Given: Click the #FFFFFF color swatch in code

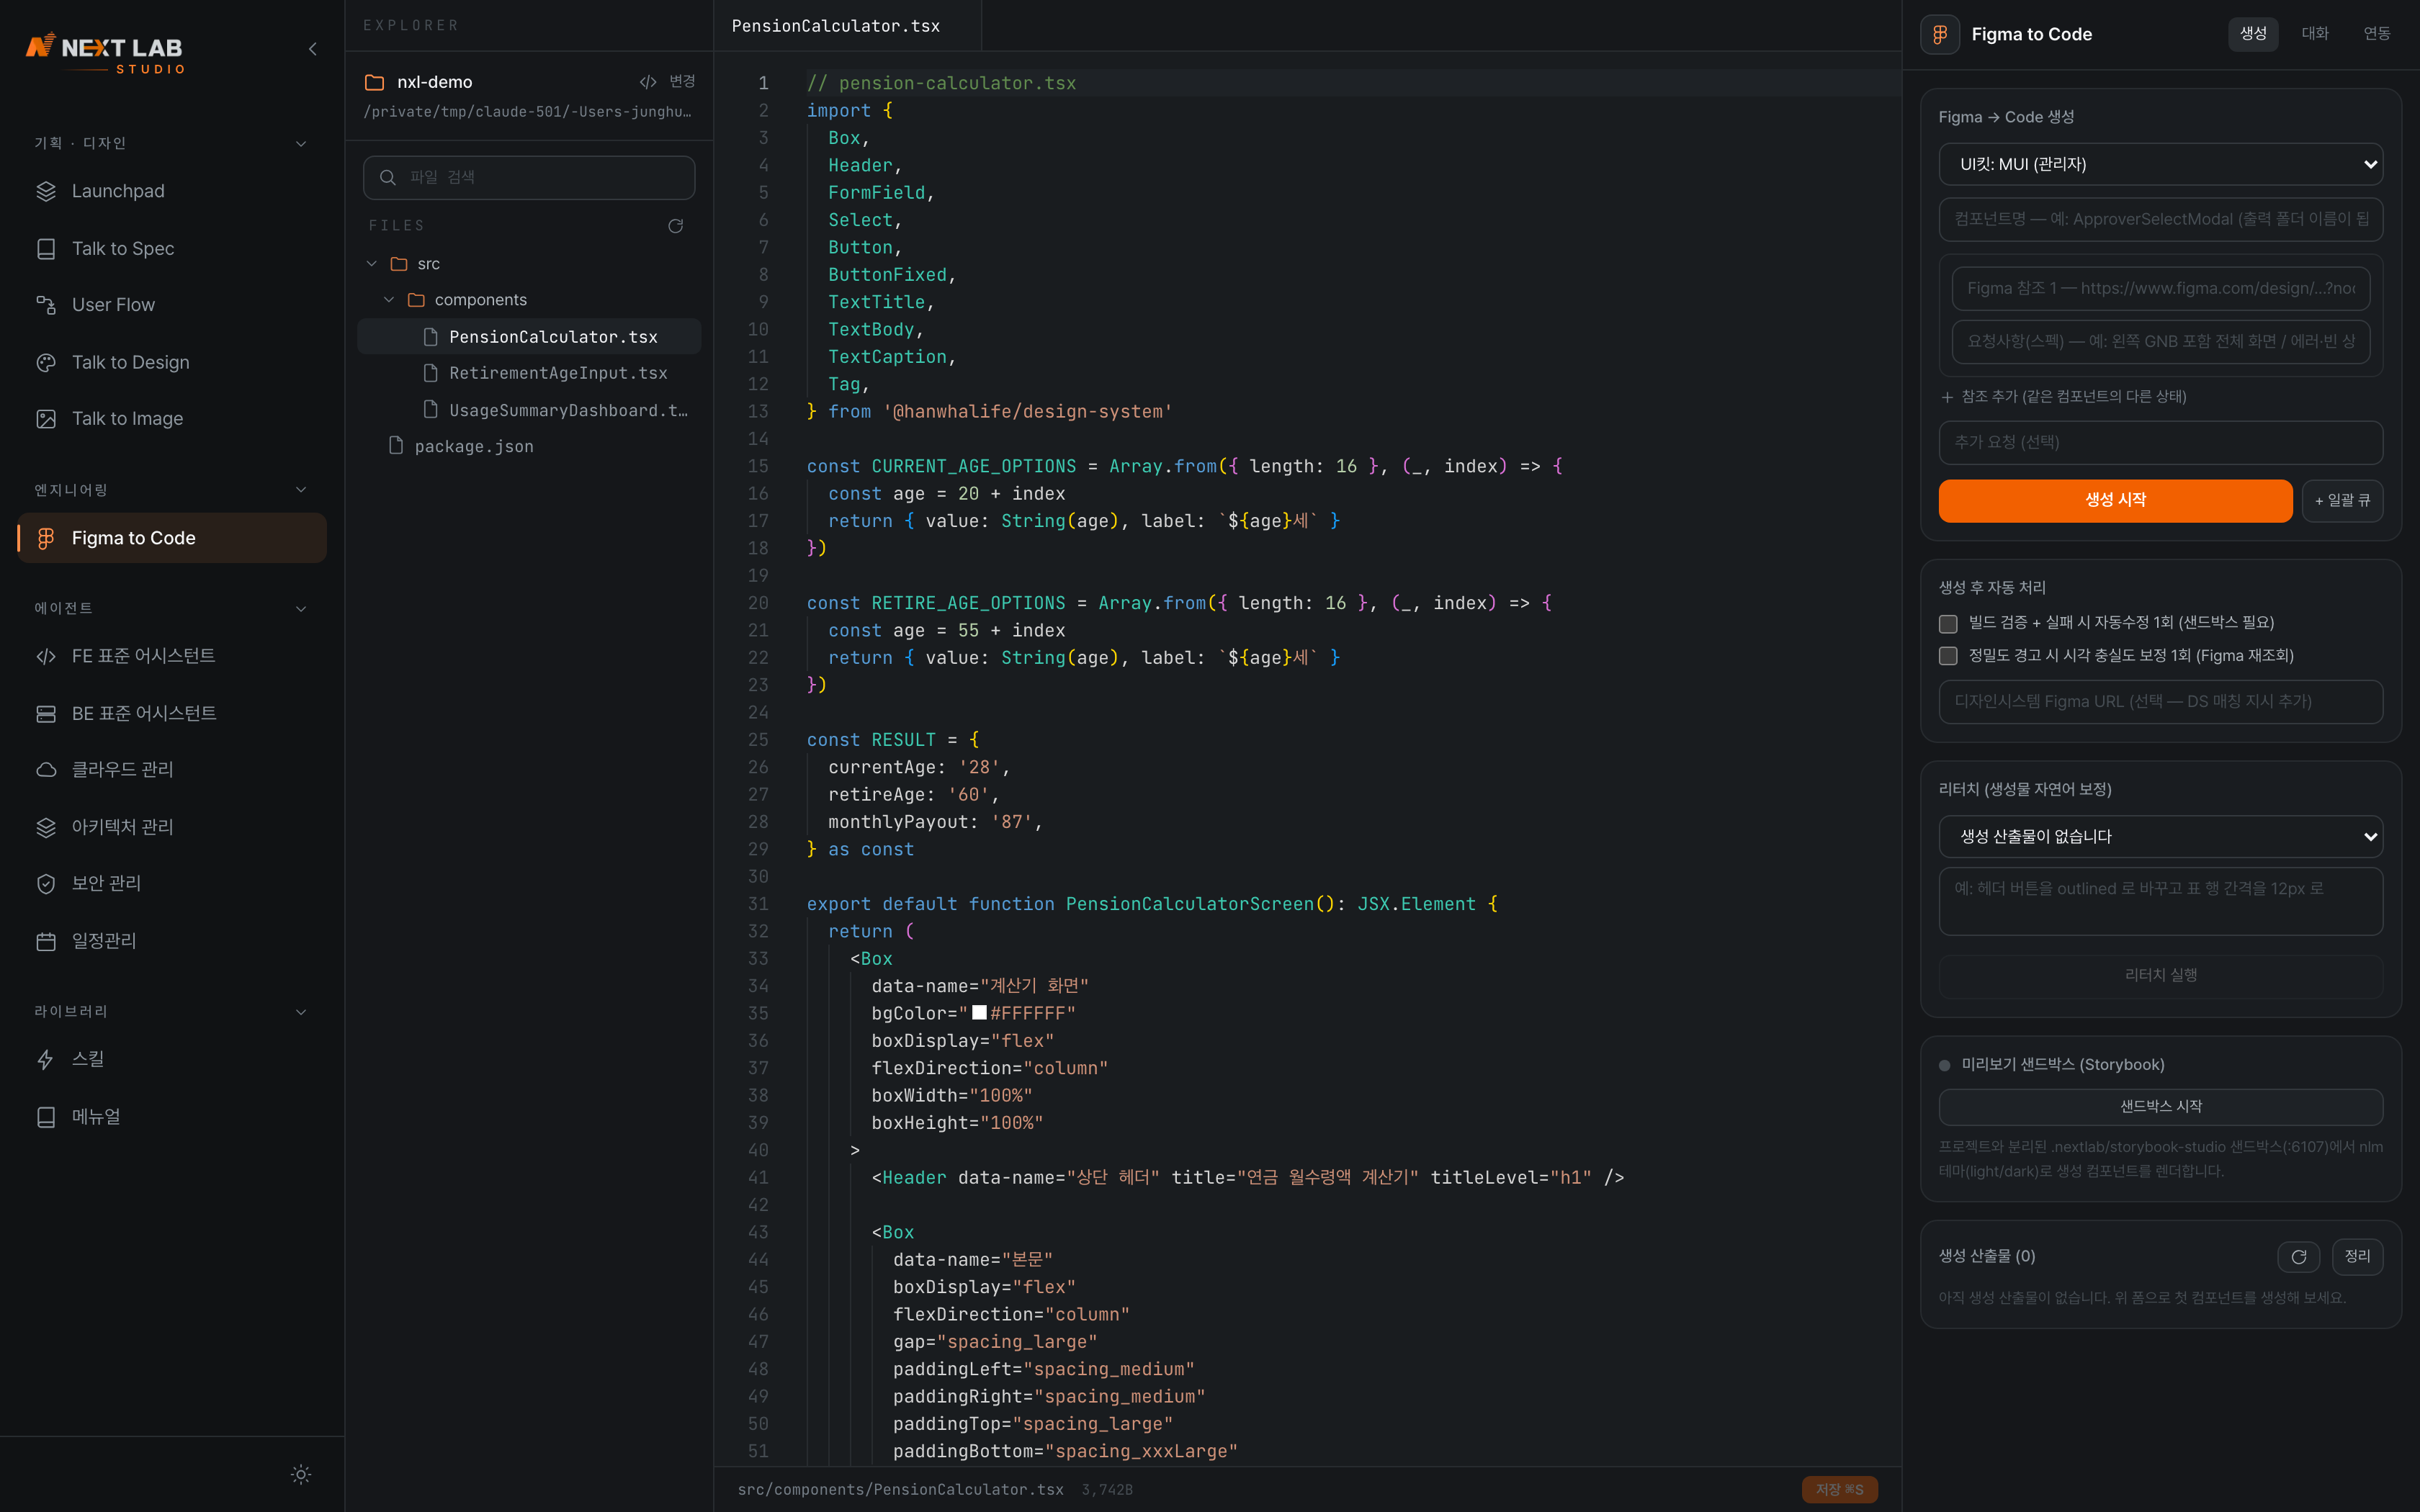Looking at the screenshot, I should click(980, 1013).
